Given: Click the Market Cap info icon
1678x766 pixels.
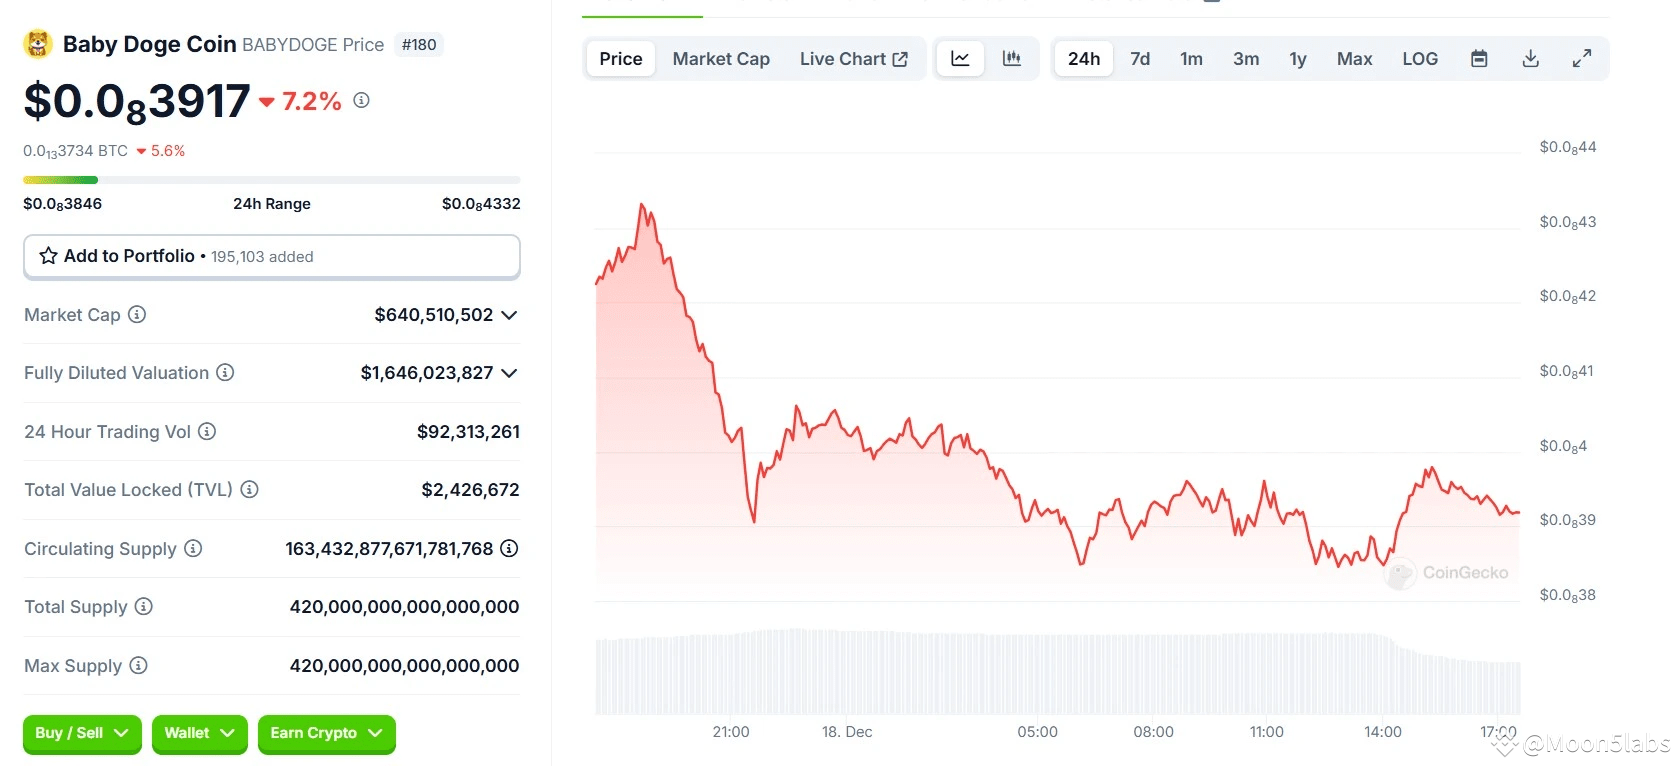Looking at the screenshot, I should 137,315.
